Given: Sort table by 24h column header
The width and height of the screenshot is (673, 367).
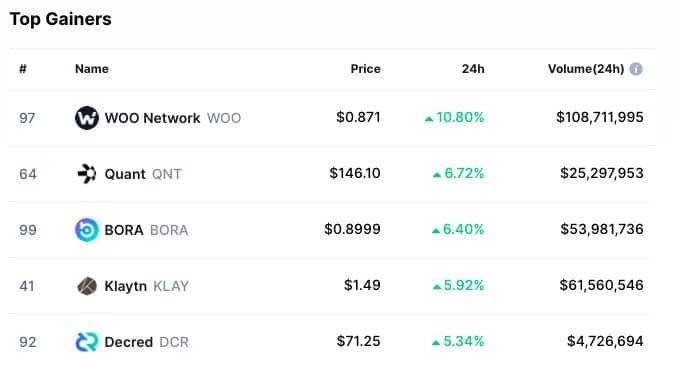Looking at the screenshot, I should coord(473,69).
